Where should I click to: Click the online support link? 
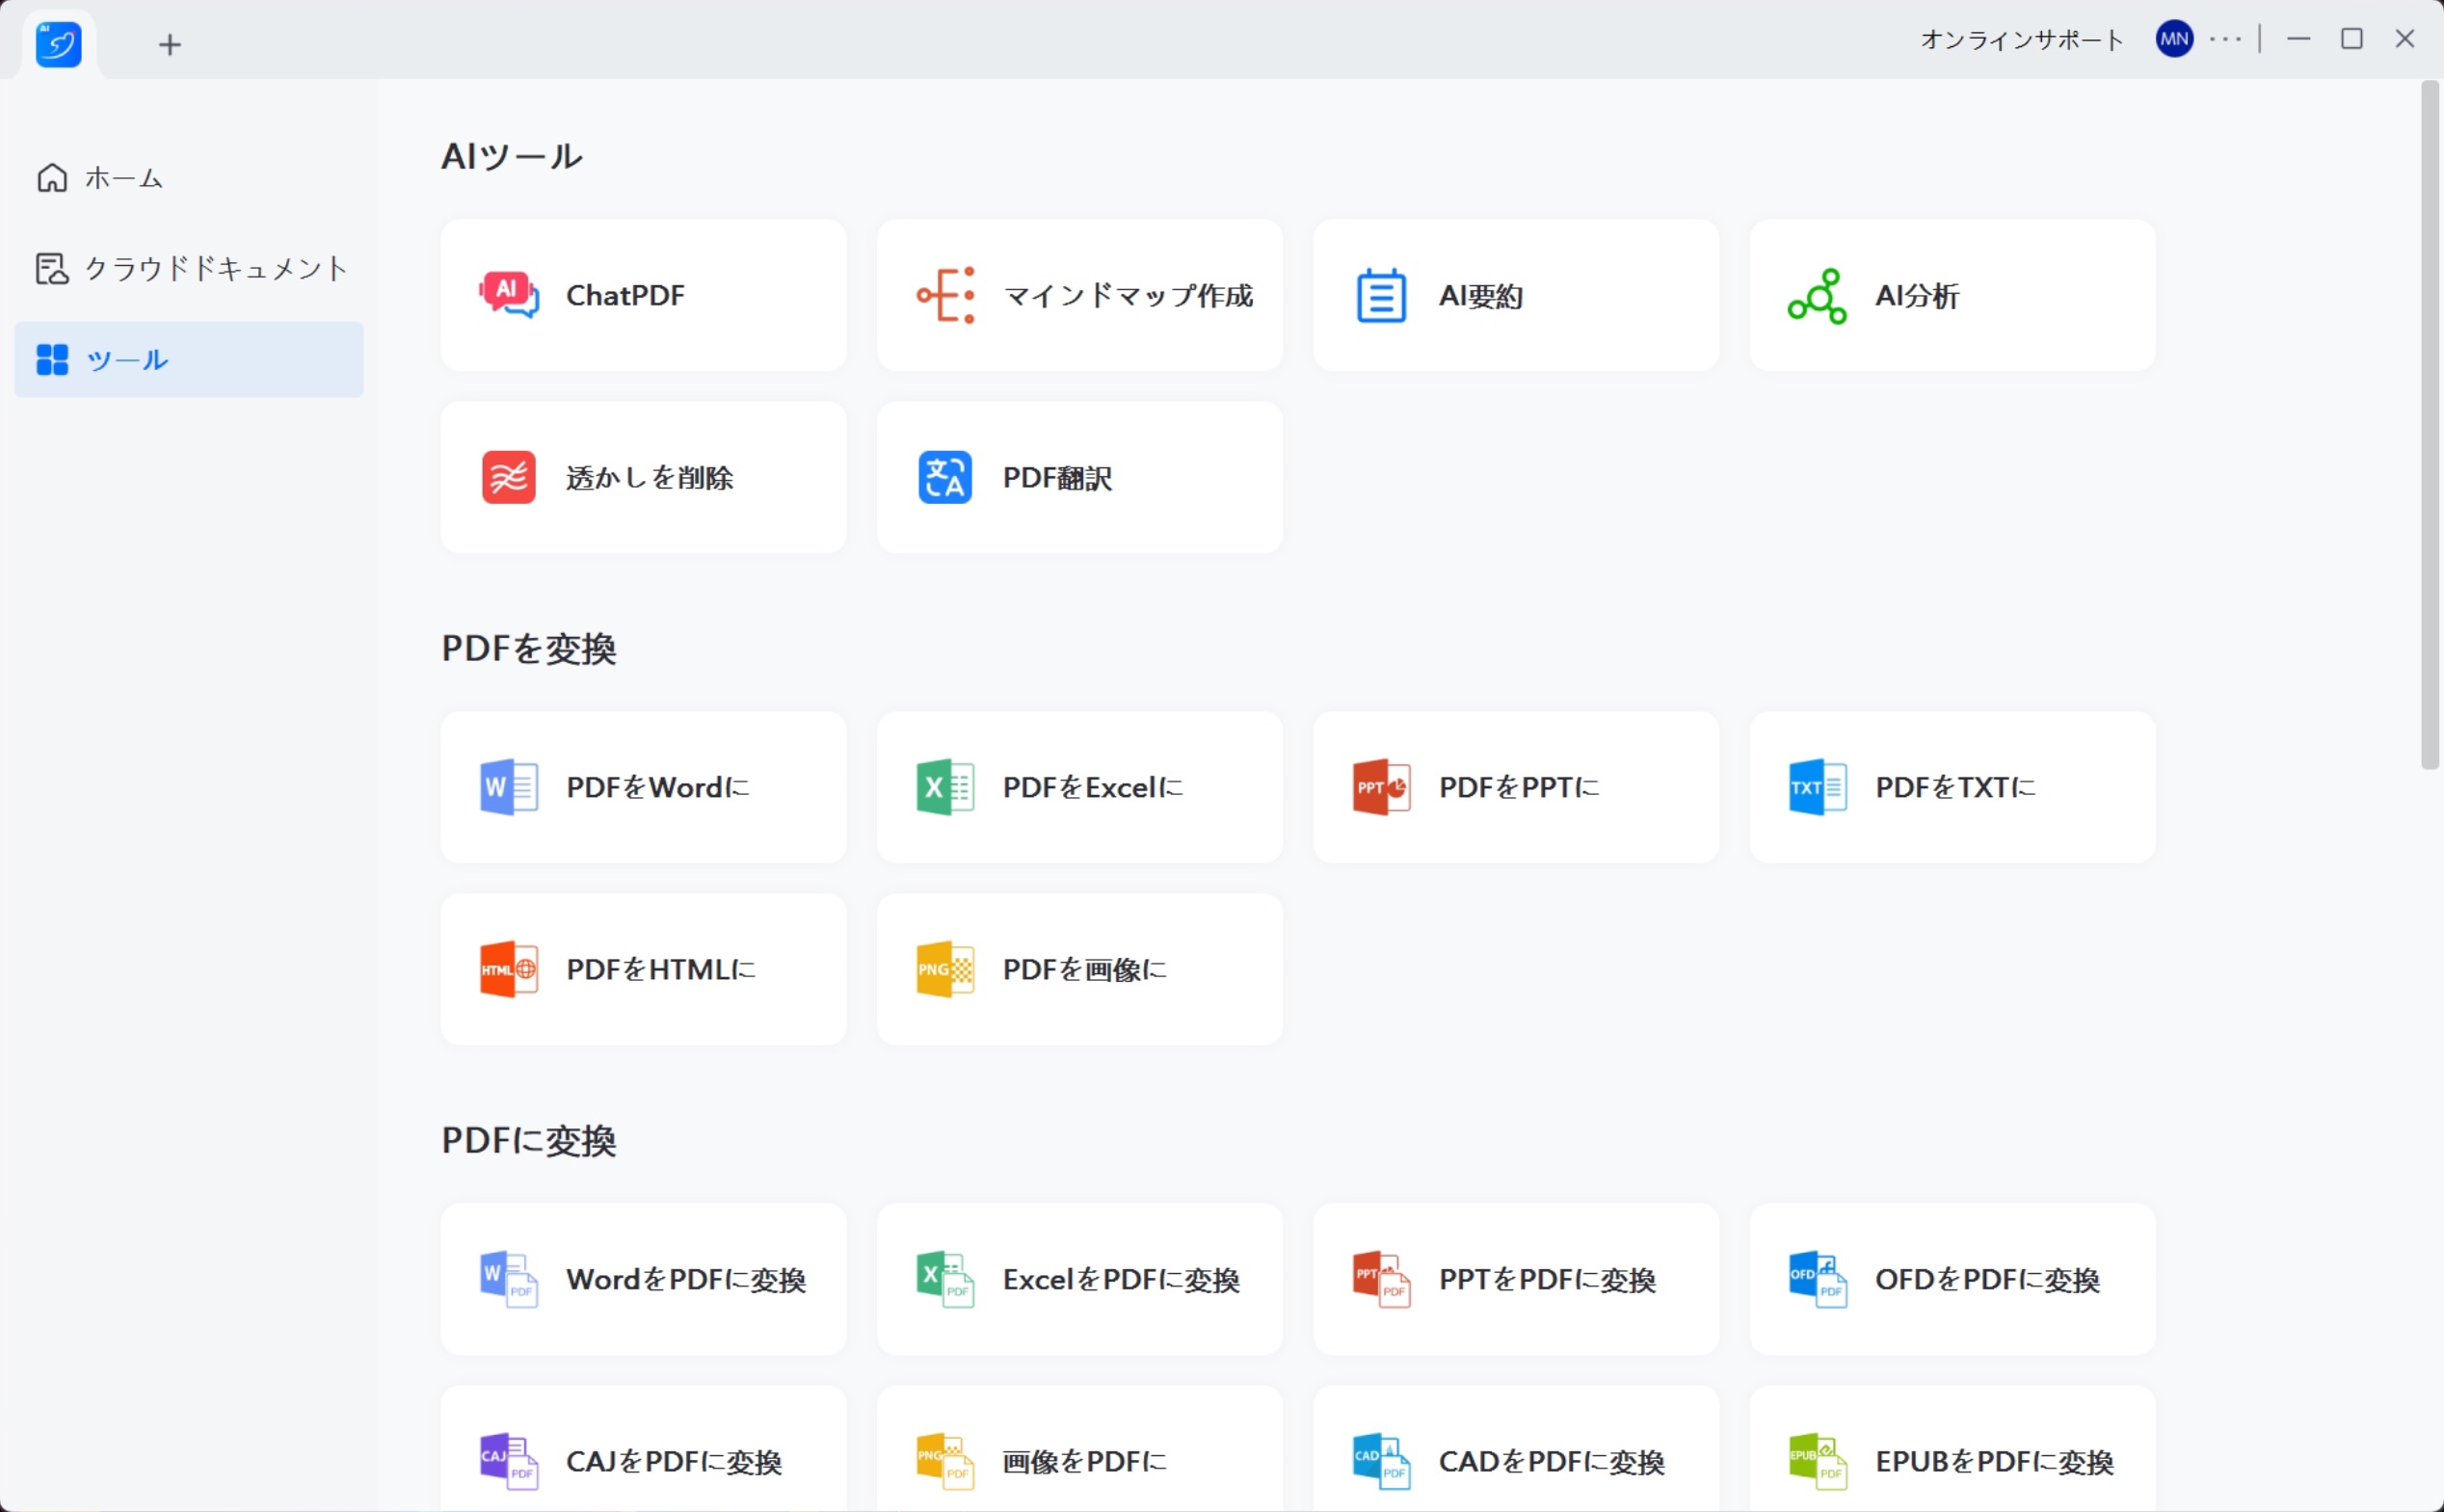pos(2021,39)
